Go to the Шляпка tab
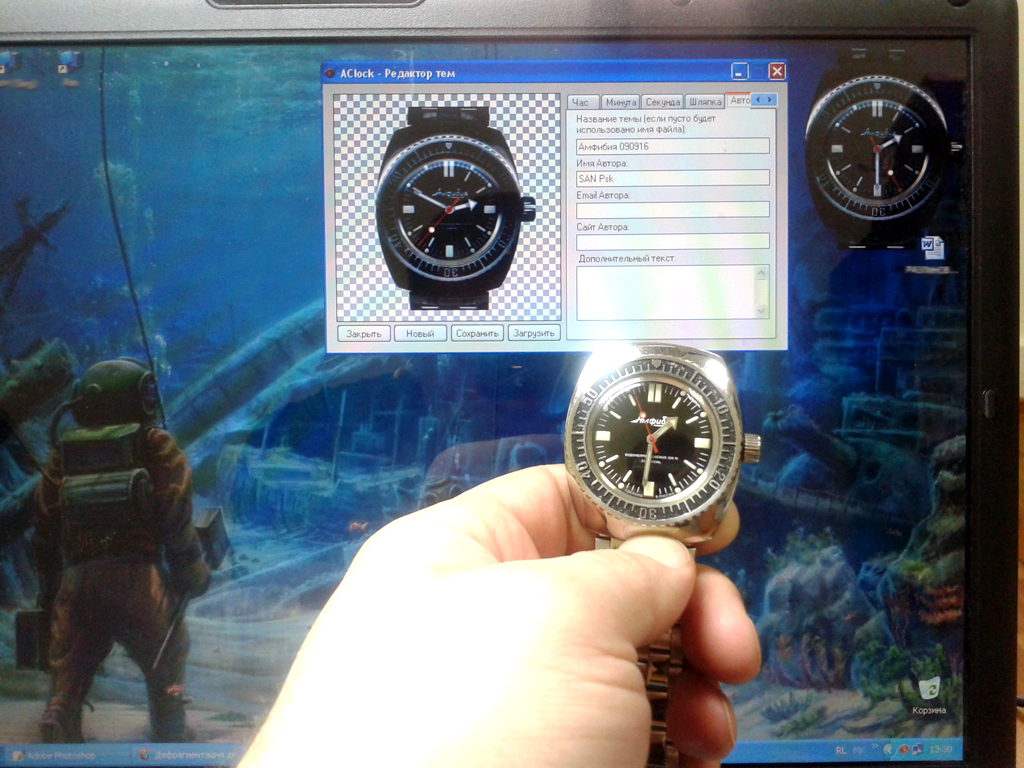This screenshot has height=768, width=1024. click(x=705, y=102)
